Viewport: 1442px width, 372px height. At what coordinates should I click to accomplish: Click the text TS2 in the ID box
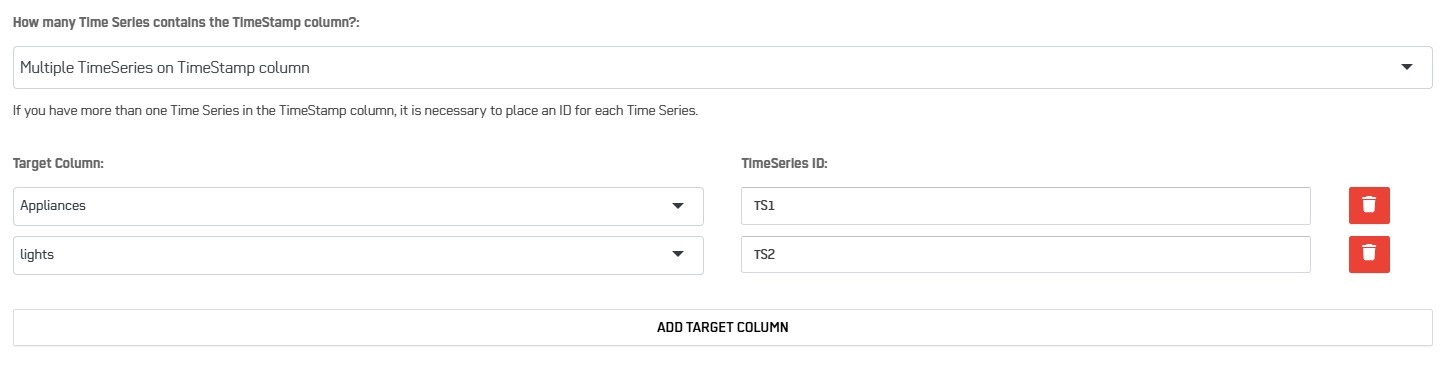tap(765, 255)
